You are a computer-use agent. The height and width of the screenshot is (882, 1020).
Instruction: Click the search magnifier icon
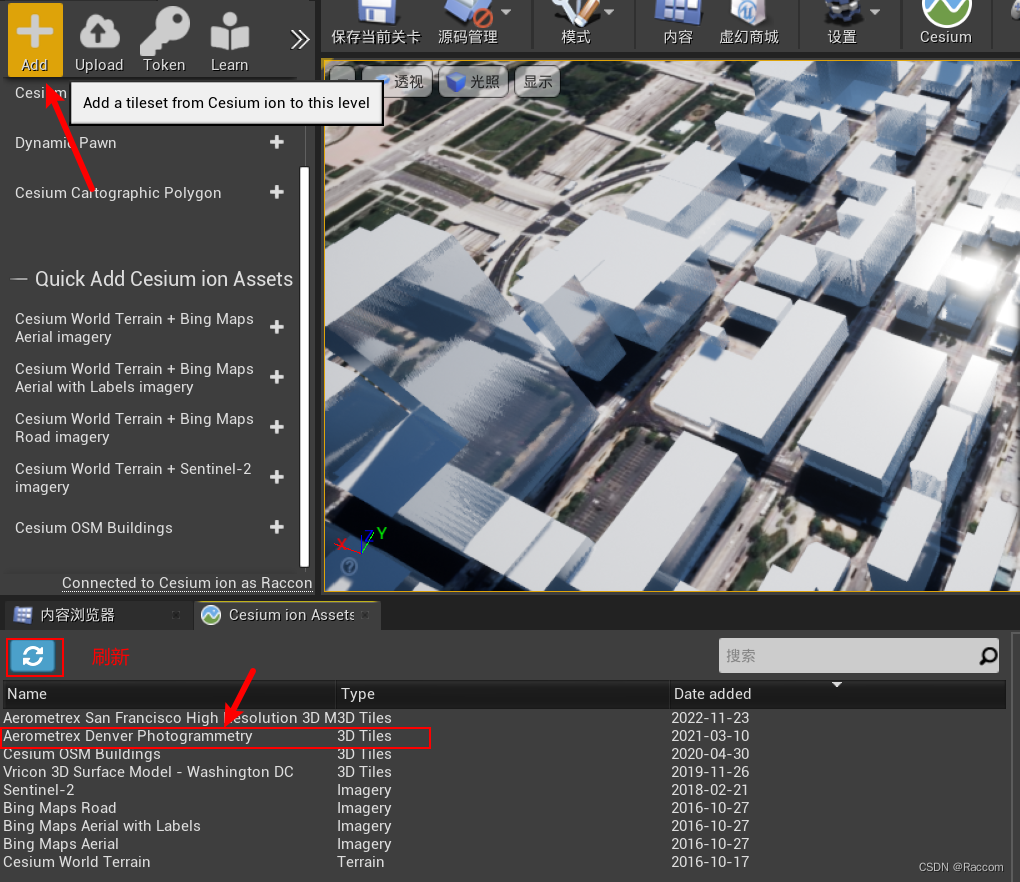[x=988, y=656]
